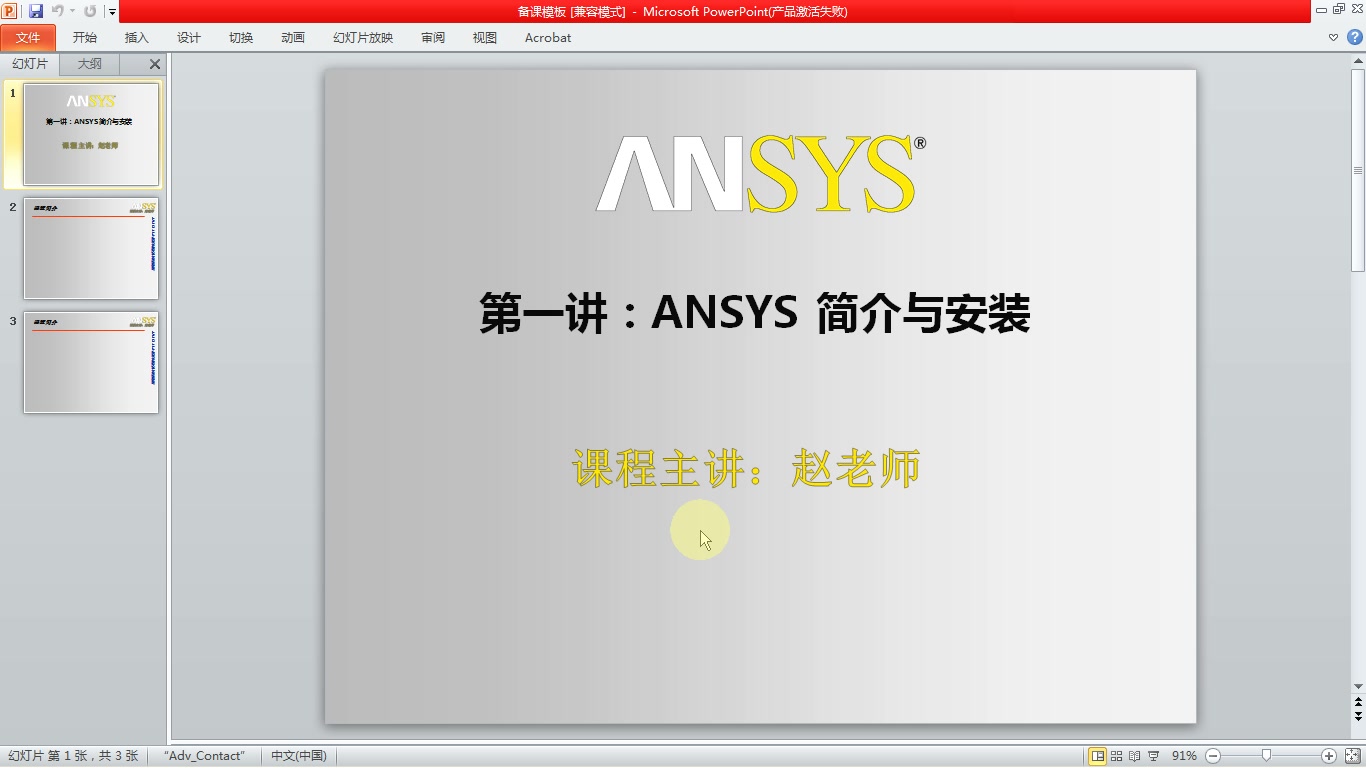
Task: Open PowerPoint Help question mark icon
Action: click(x=1355, y=38)
